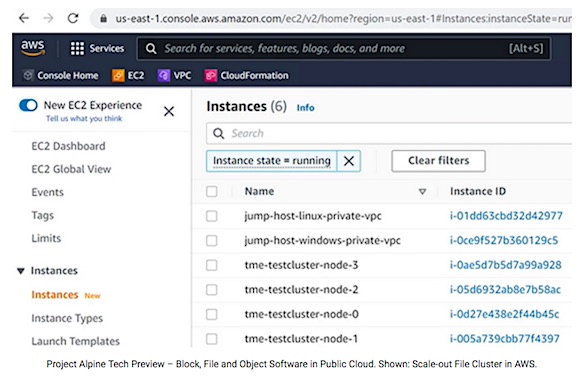Click the Console Home icon
580x377 pixels.
click(27, 75)
